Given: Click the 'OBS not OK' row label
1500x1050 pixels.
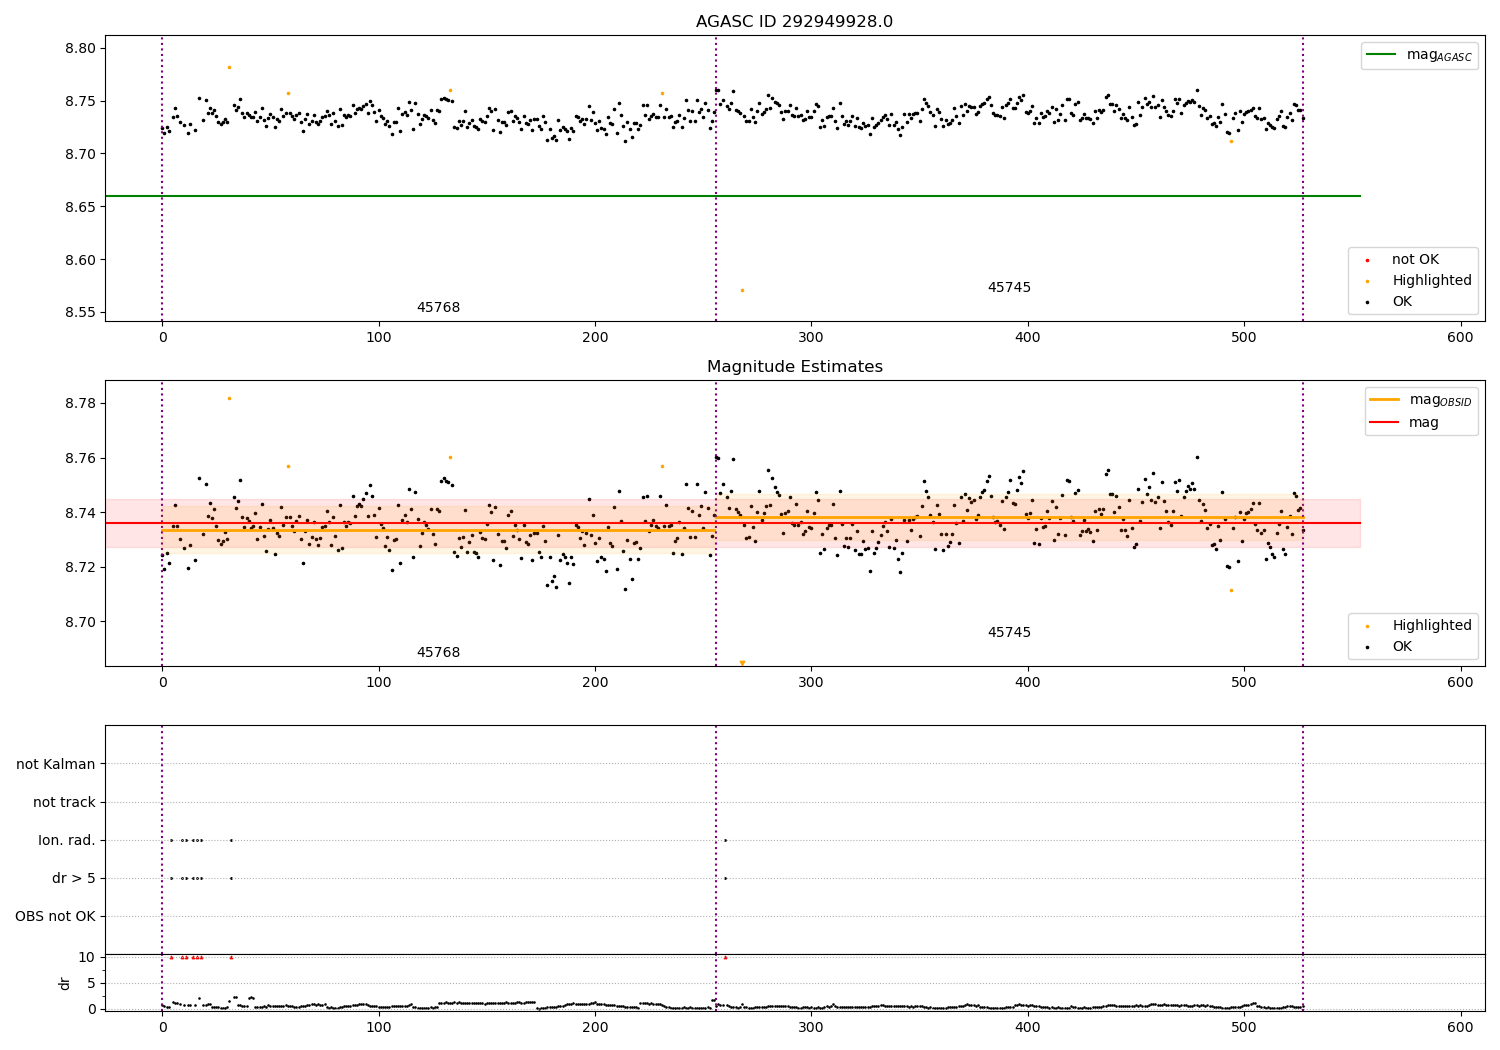Looking at the screenshot, I should tap(55, 916).
